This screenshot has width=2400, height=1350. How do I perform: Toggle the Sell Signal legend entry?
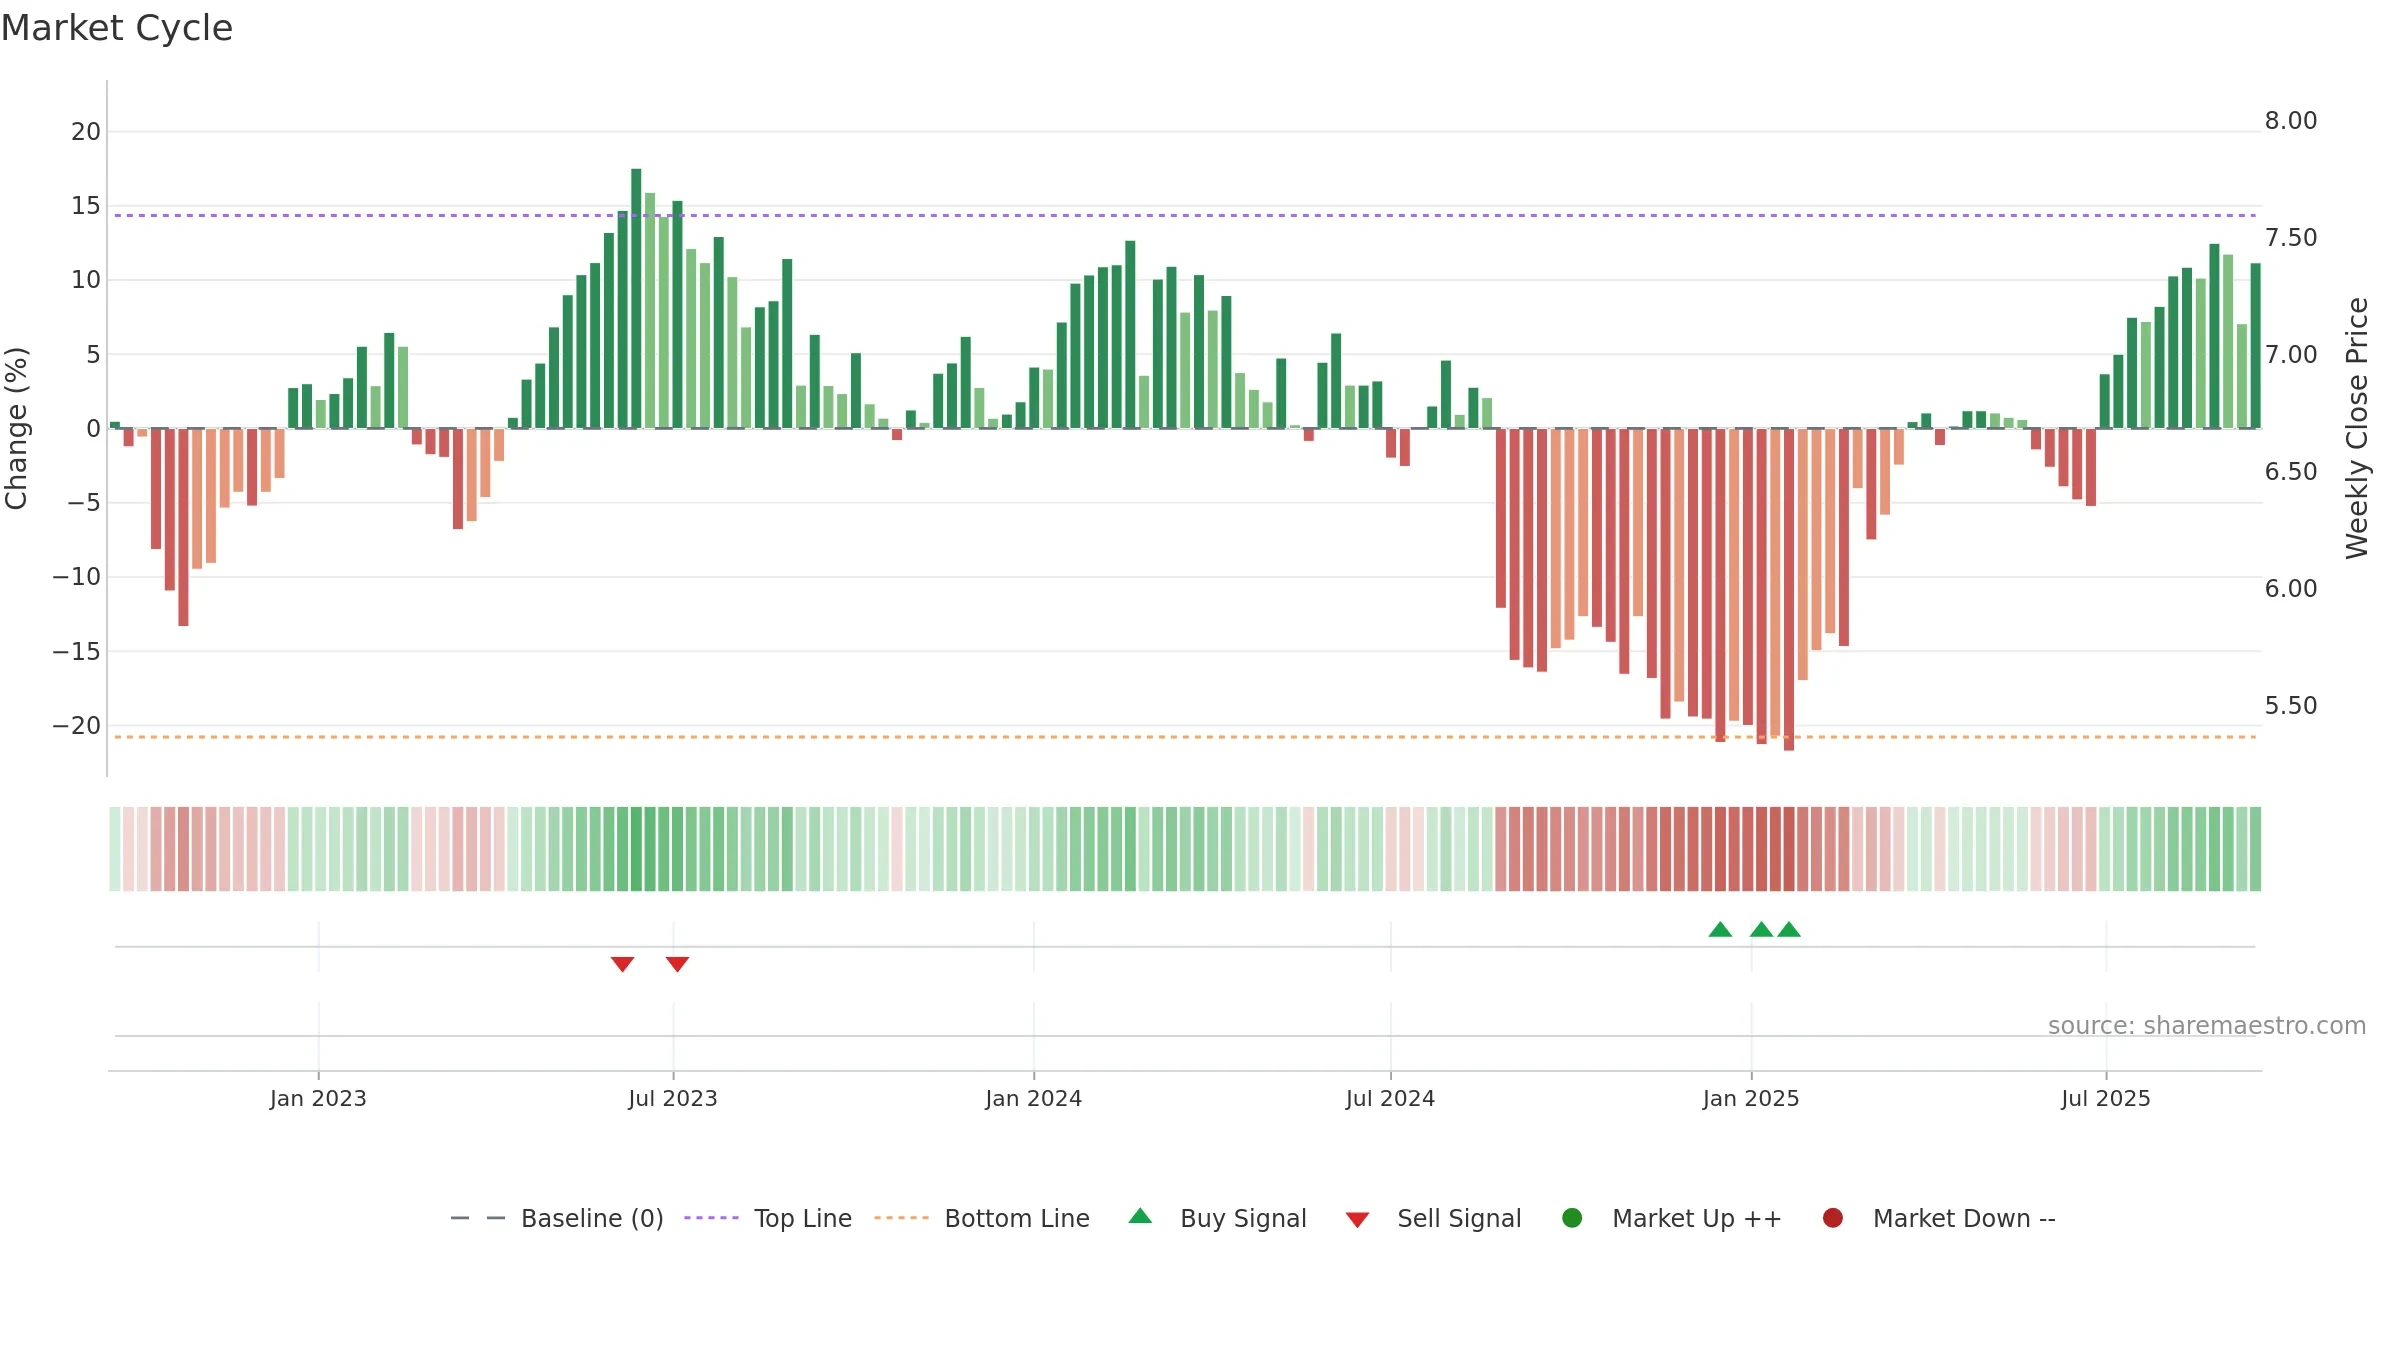click(1433, 1218)
